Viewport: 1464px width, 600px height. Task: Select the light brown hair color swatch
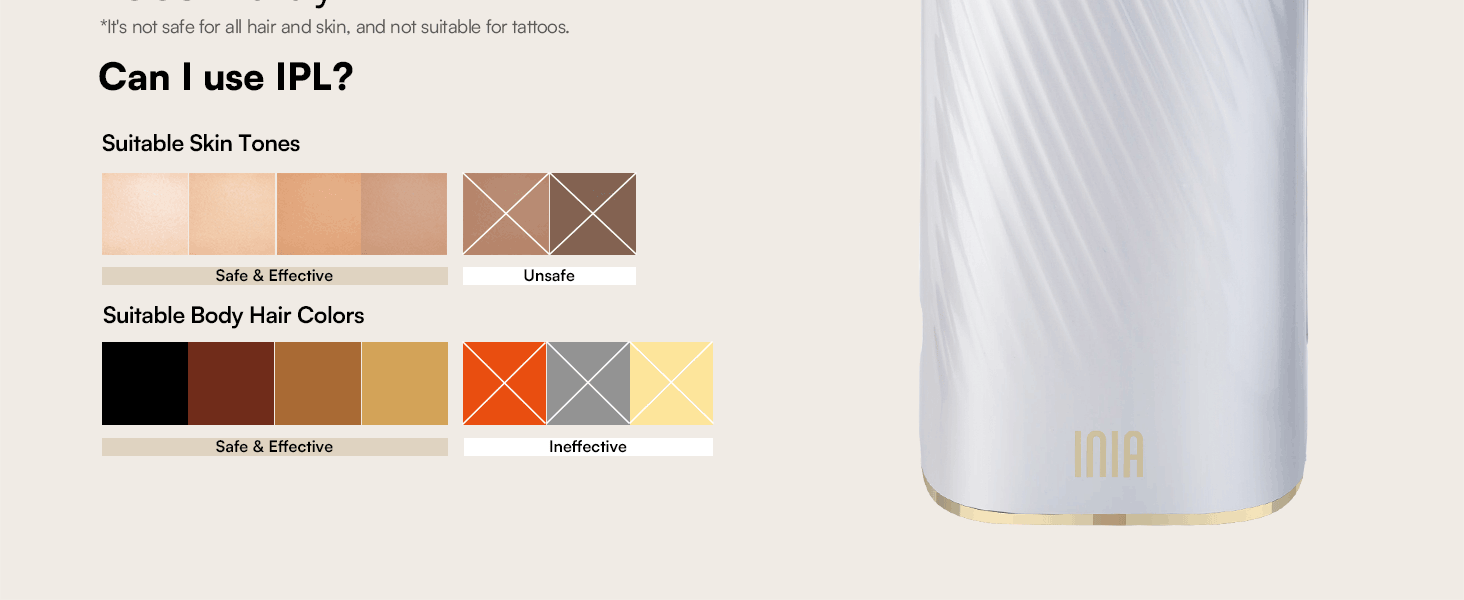318,384
